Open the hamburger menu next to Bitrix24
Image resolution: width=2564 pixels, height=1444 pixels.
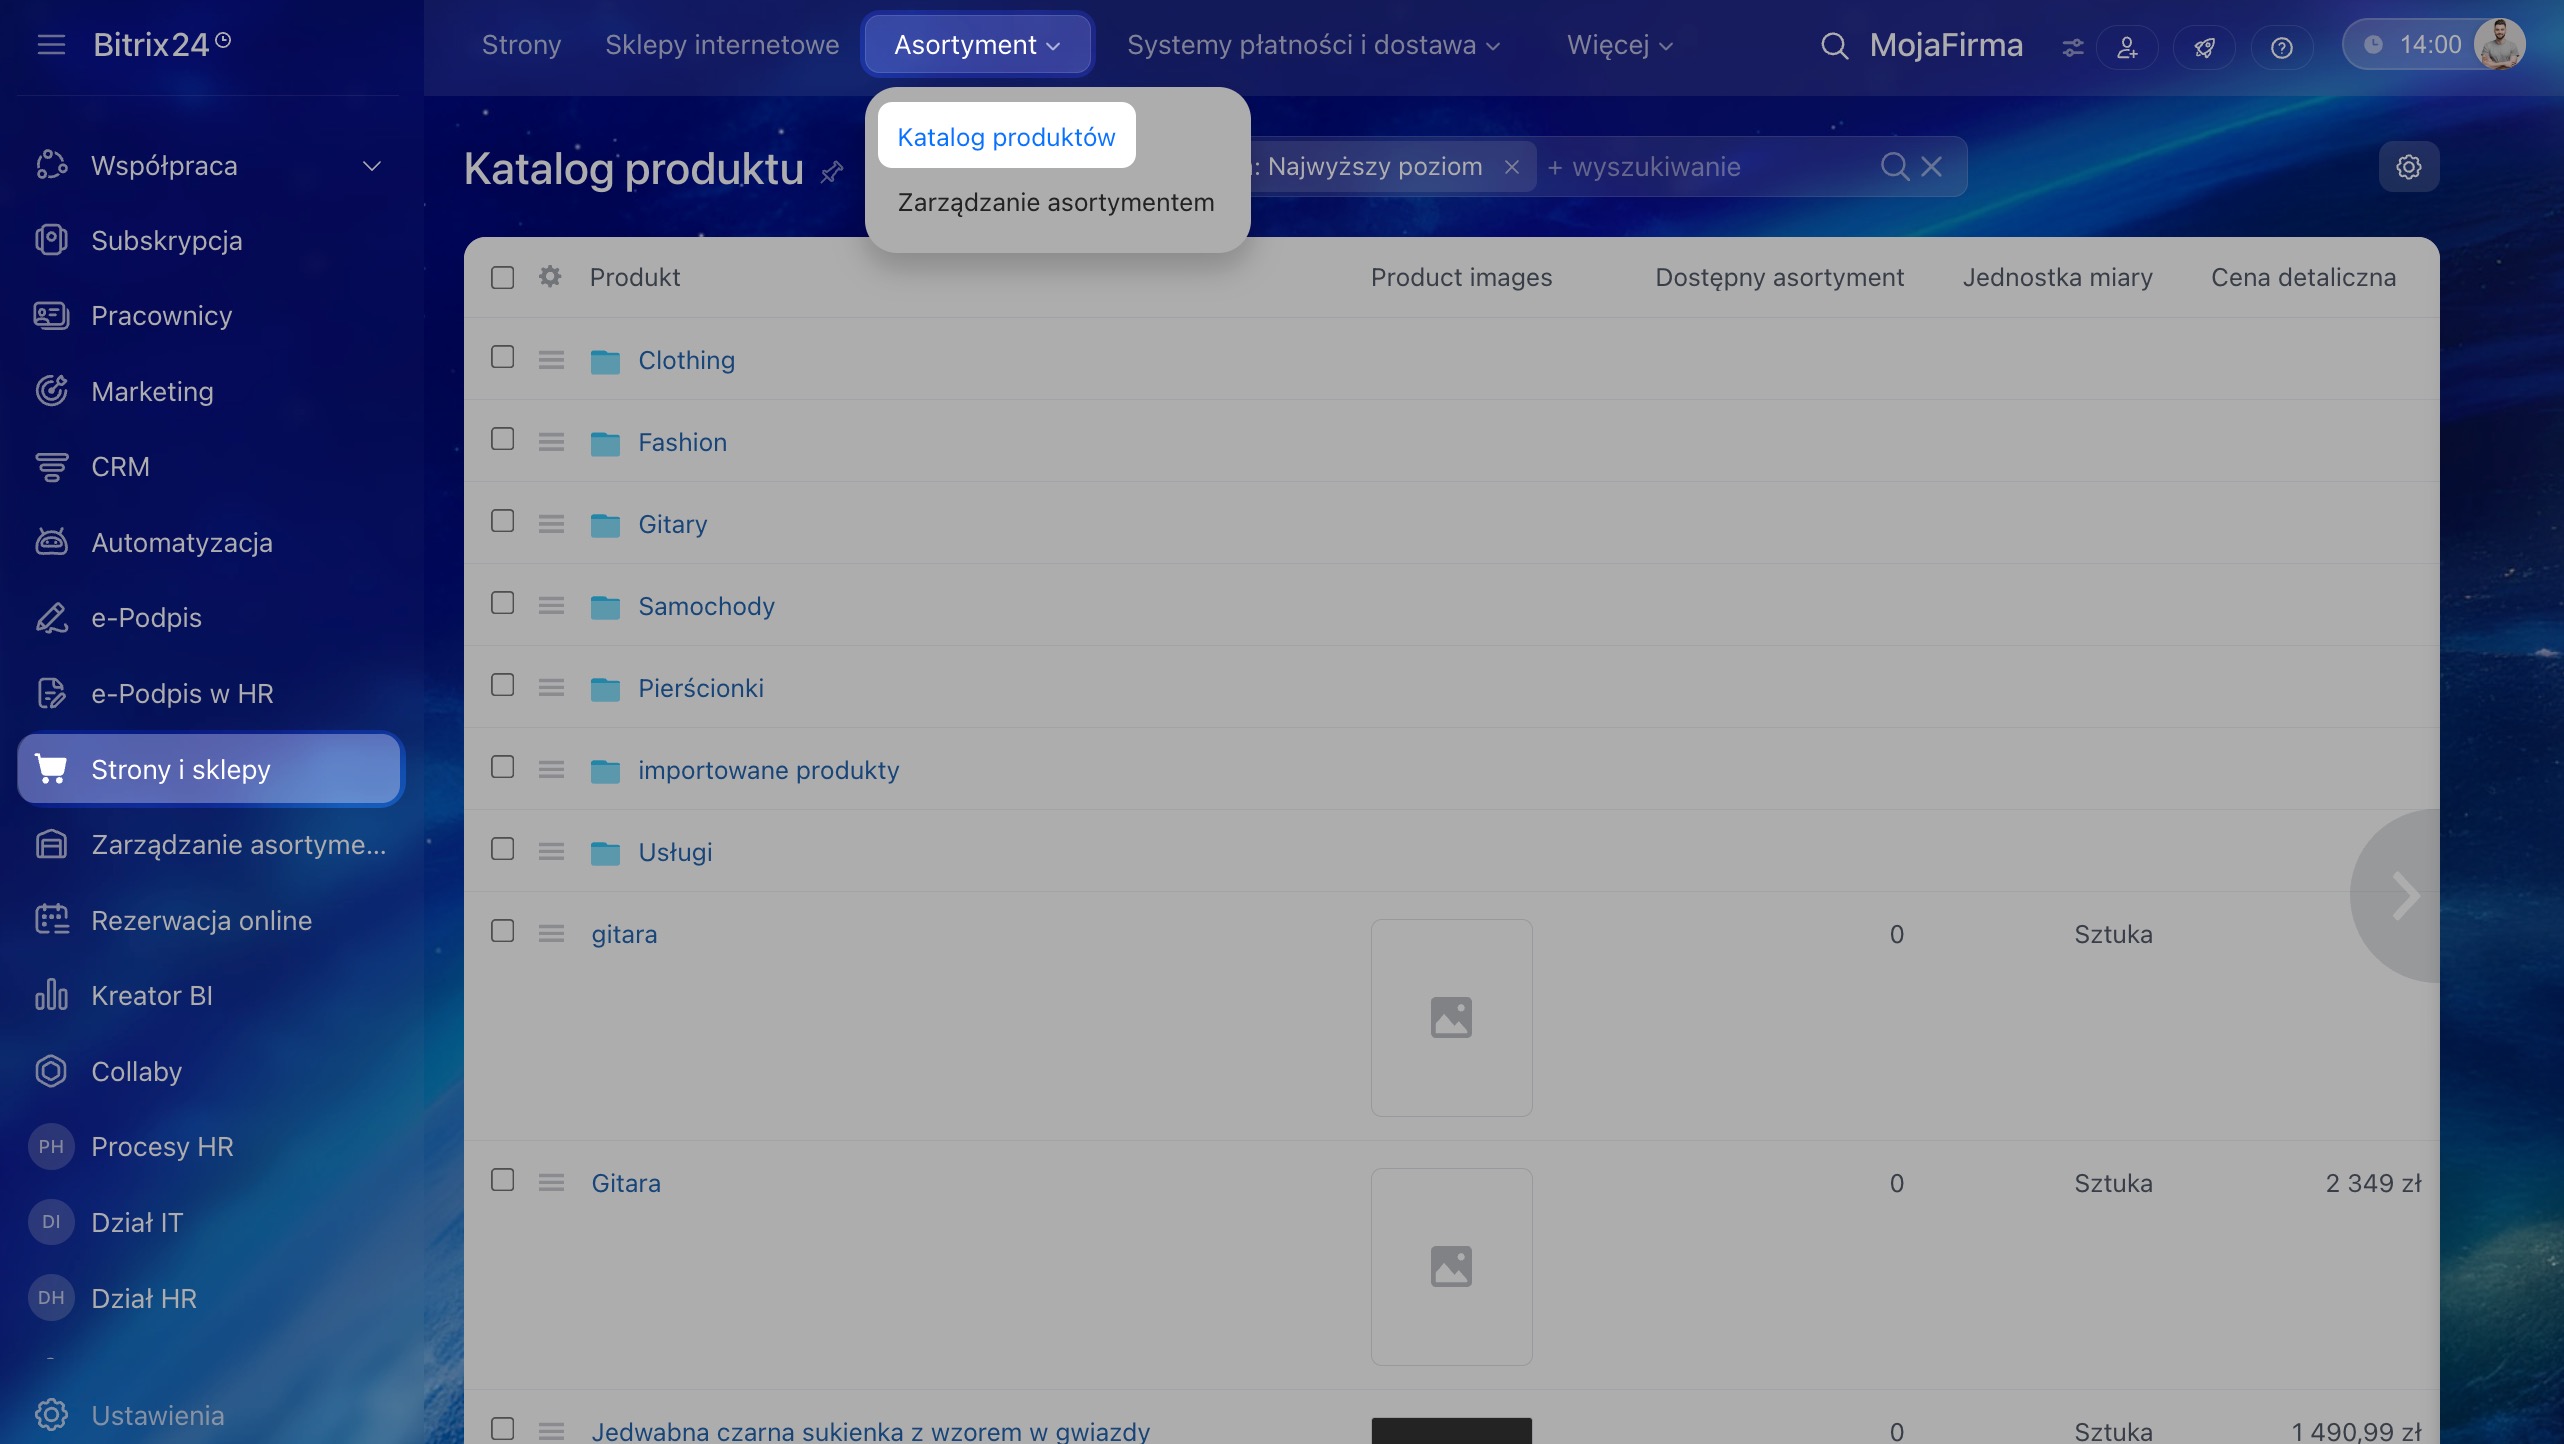click(x=51, y=44)
